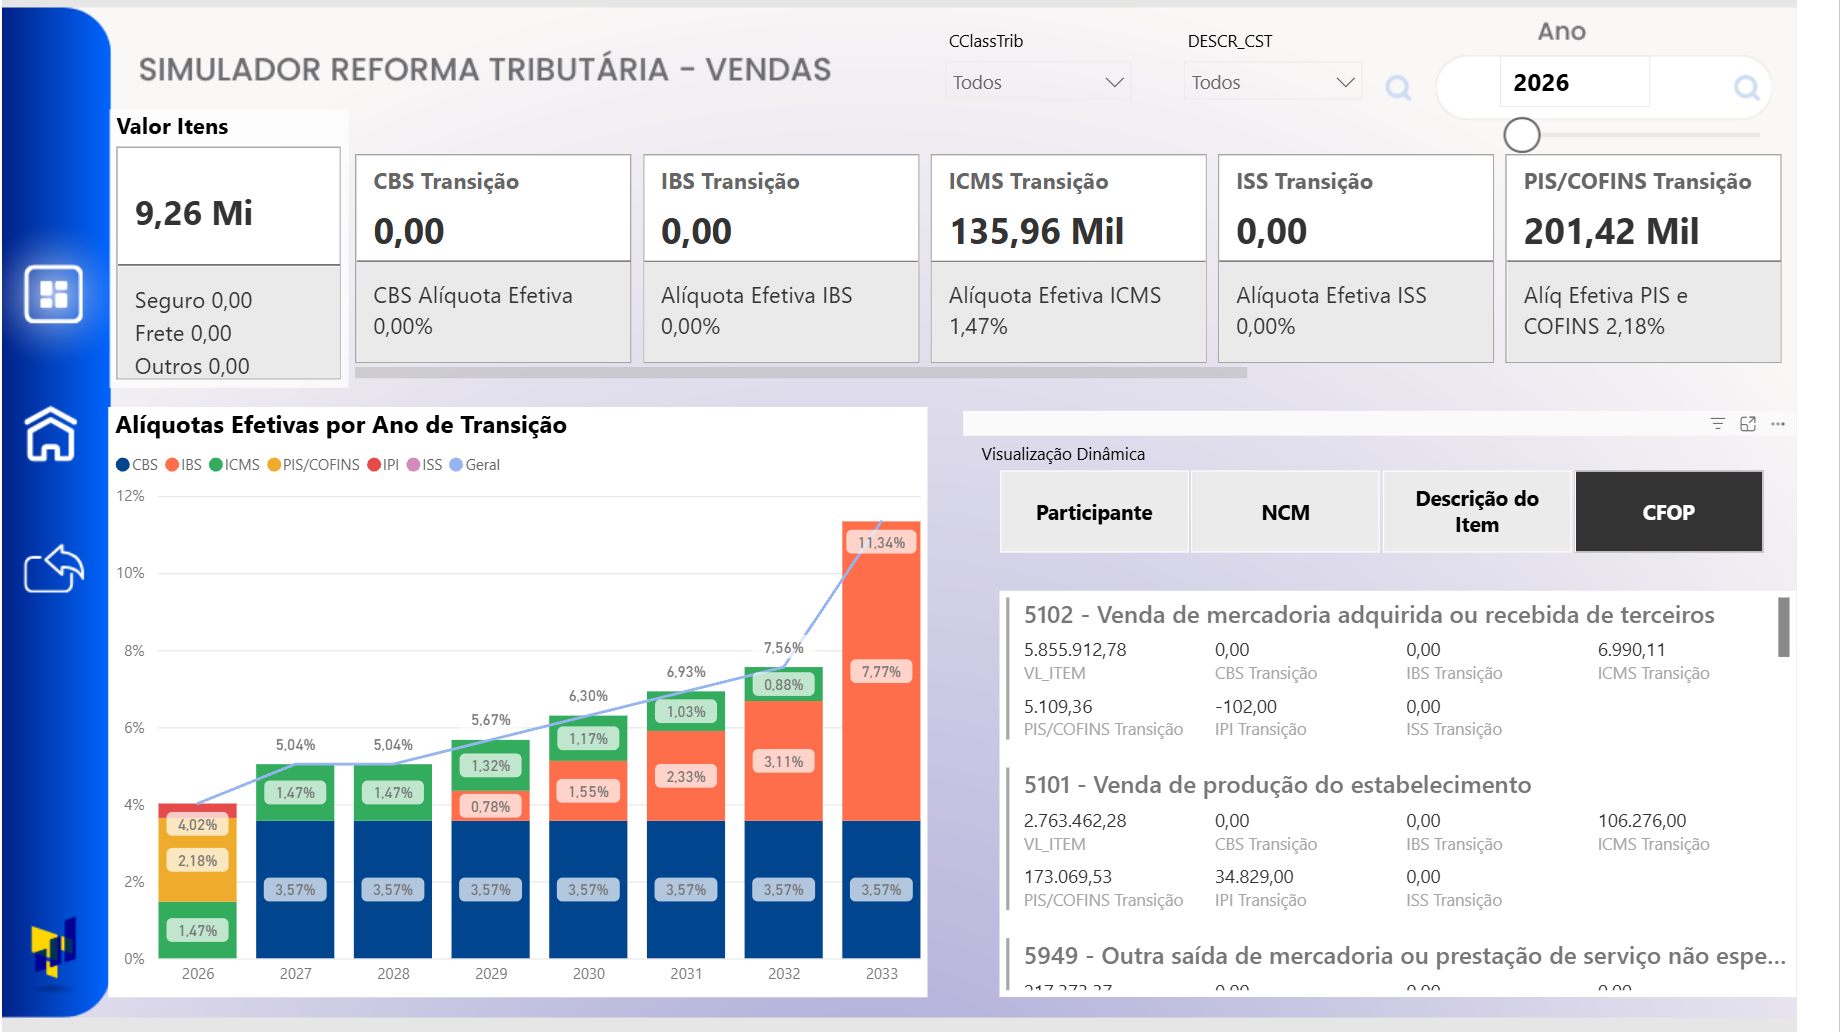Click the CFOP button

[1668, 512]
